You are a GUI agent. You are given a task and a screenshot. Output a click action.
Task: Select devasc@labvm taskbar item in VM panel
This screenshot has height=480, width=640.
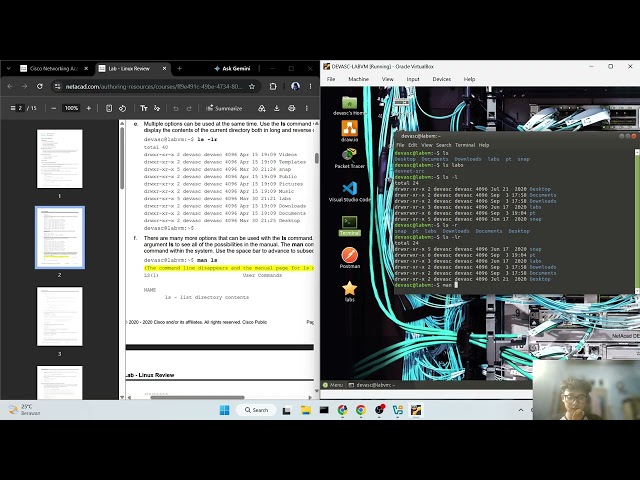pyautogui.click(x=372, y=385)
